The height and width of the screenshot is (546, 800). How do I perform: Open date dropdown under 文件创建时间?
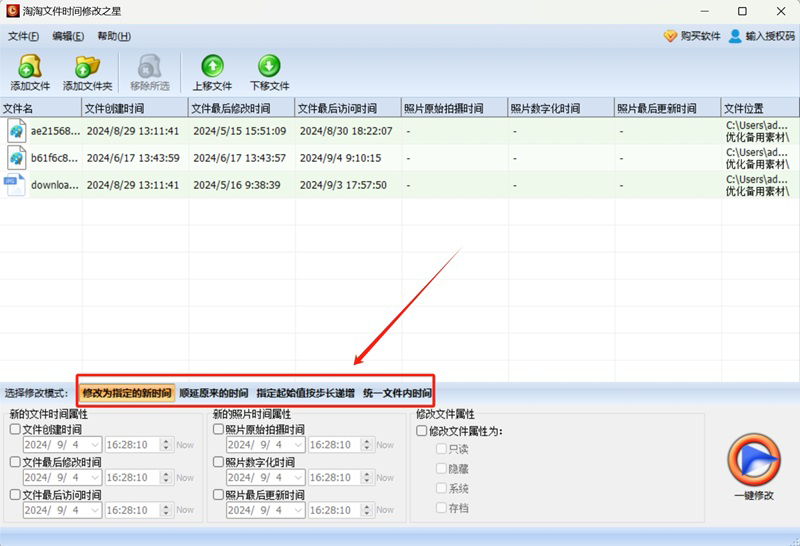tap(94, 445)
